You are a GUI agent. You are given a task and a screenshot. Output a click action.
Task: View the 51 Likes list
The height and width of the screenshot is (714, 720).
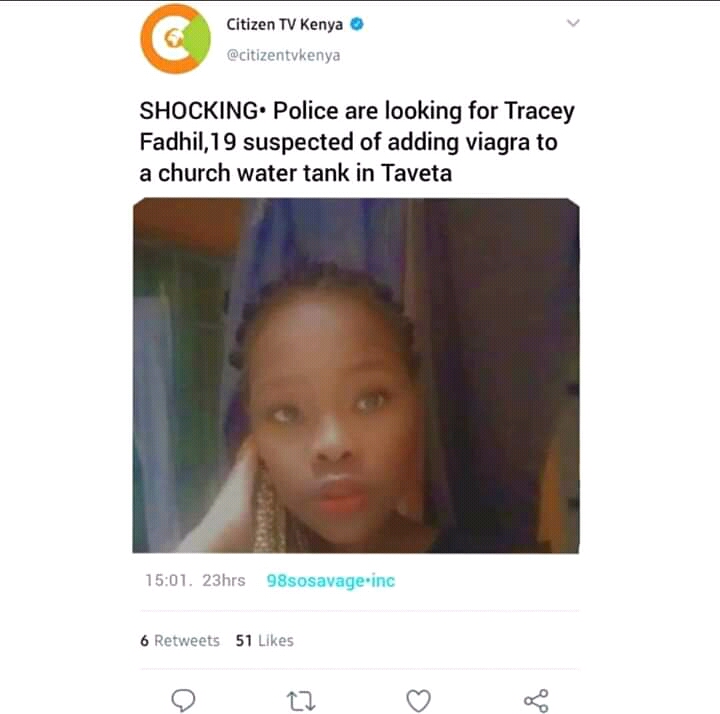[265, 640]
